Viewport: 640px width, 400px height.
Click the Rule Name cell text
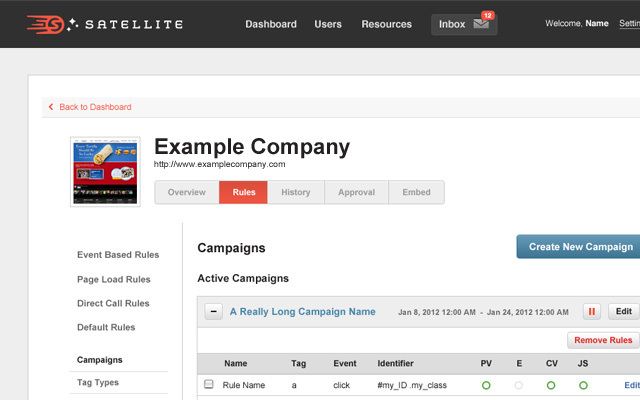point(244,385)
